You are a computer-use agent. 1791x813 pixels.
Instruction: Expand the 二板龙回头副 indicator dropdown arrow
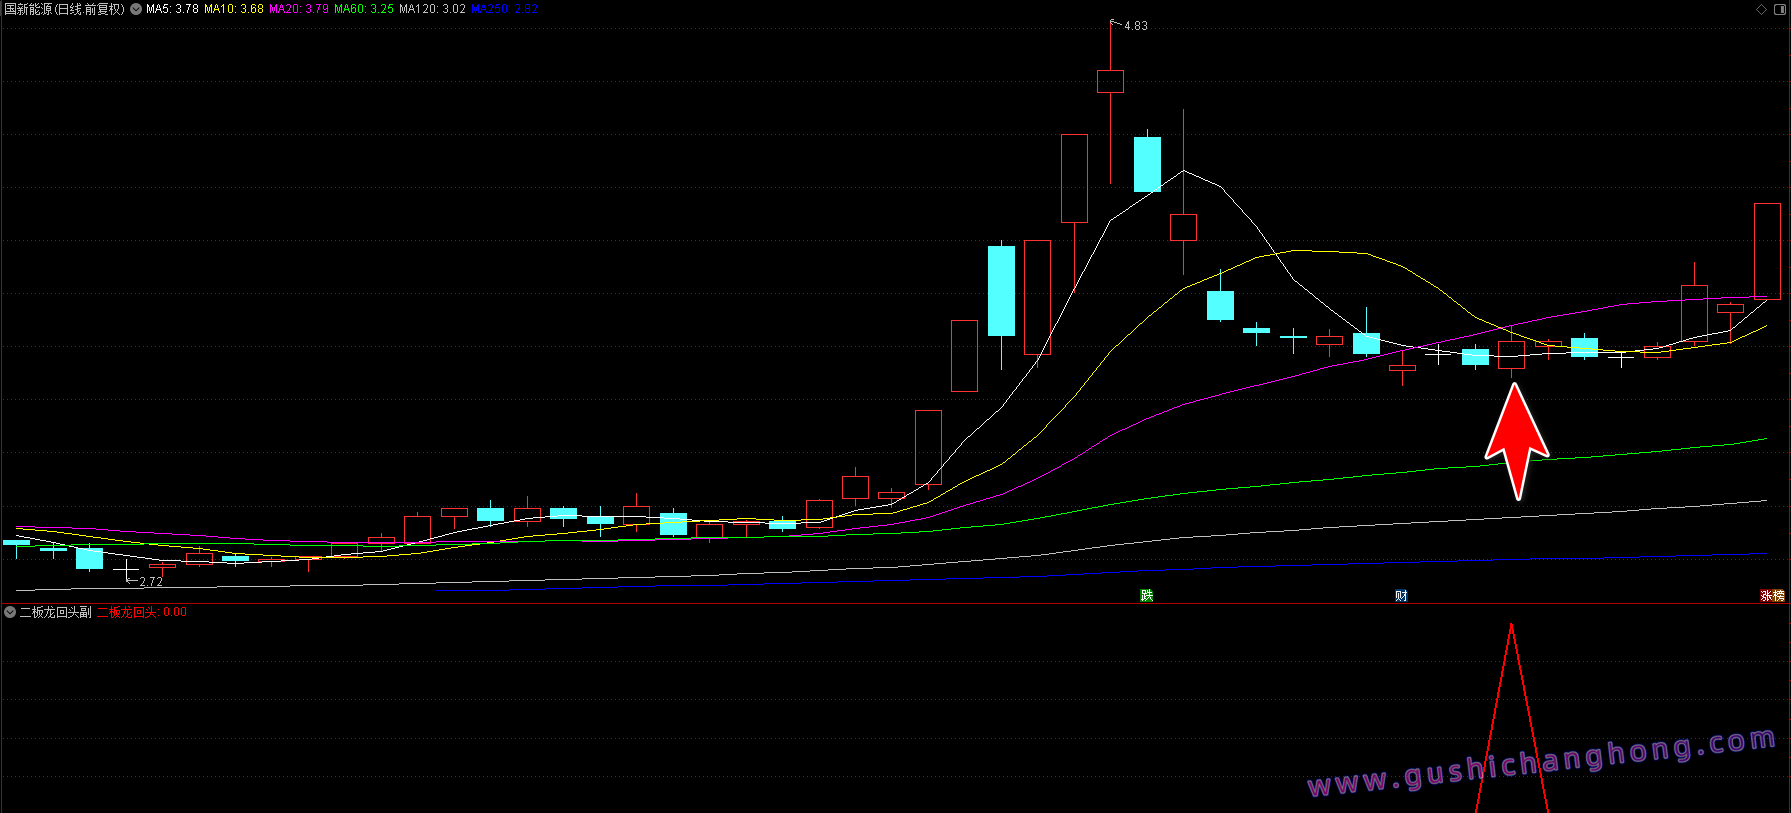pyautogui.click(x=10, y=612)
